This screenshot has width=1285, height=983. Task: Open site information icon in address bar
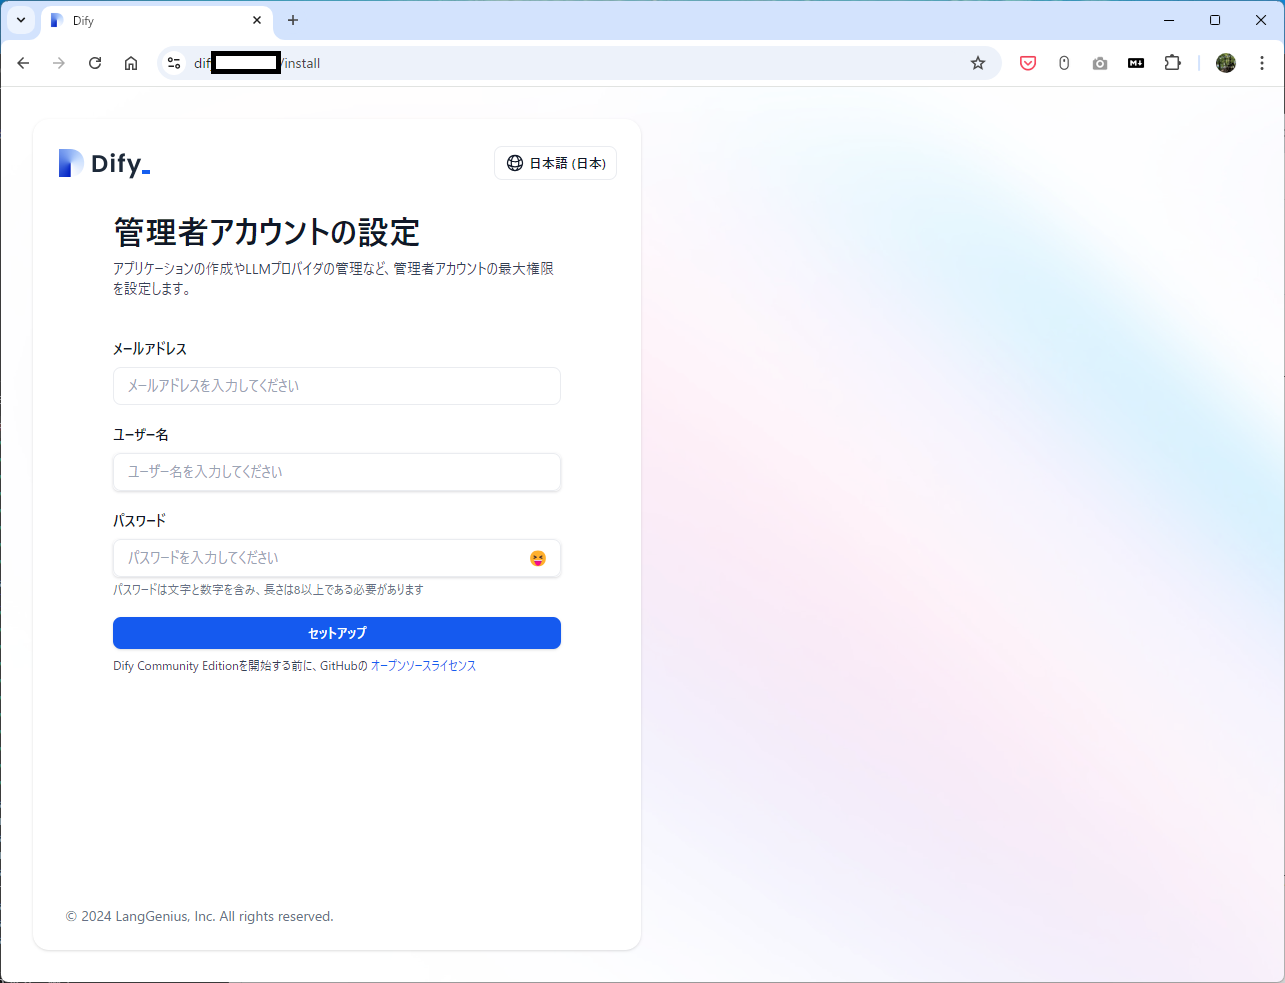pyautogui.click(x=174, y=63)
